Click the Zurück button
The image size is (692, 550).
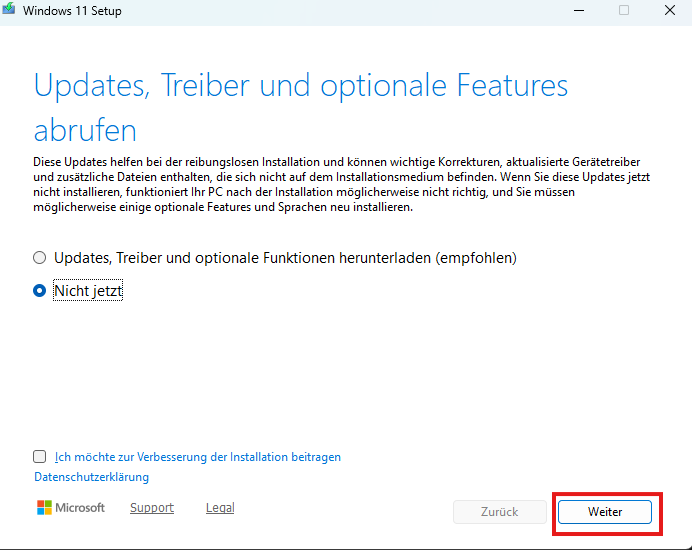(500, 512)
